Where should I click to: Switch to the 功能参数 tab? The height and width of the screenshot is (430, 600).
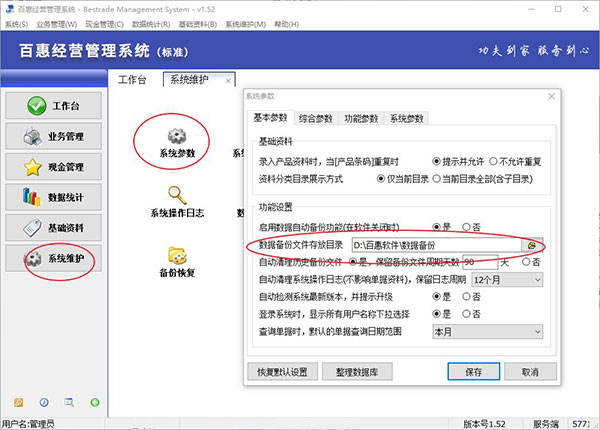point(361,119)
